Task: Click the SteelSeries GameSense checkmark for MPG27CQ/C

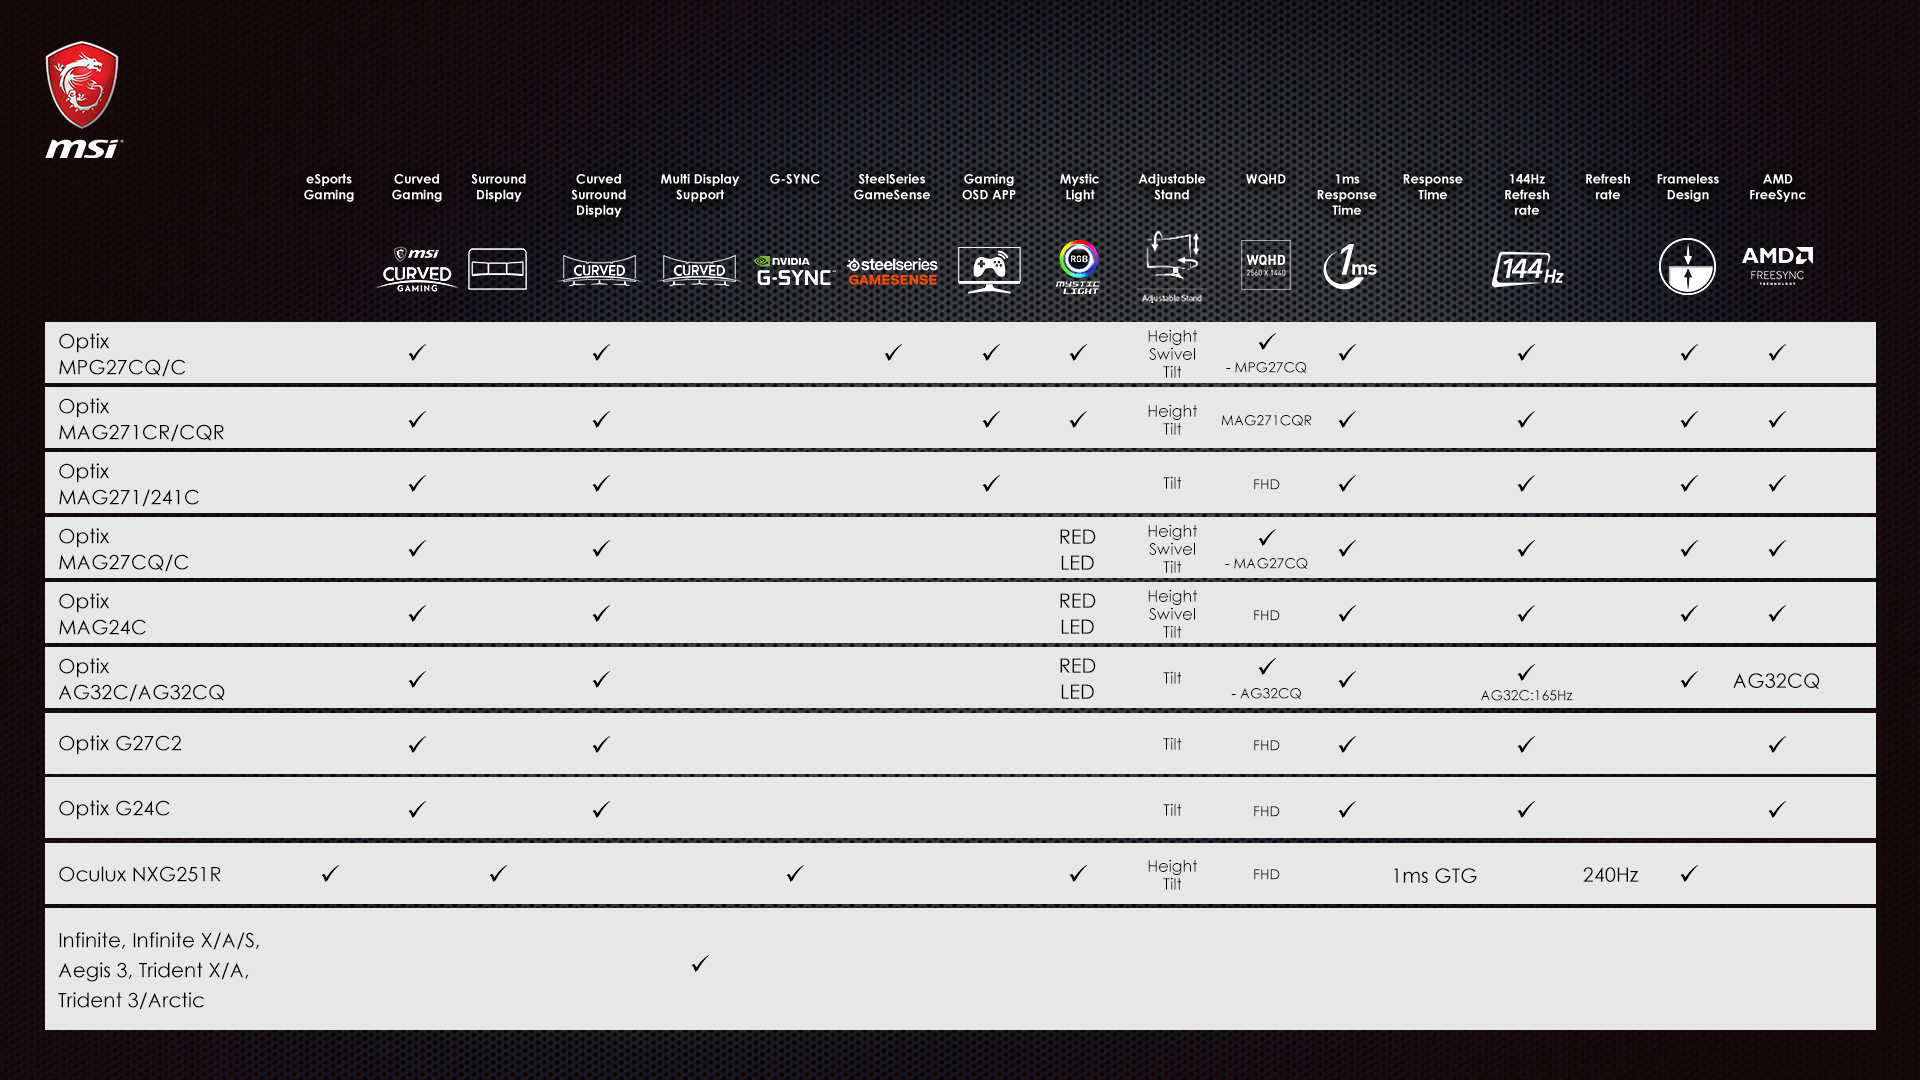Action: click(893, 352)
